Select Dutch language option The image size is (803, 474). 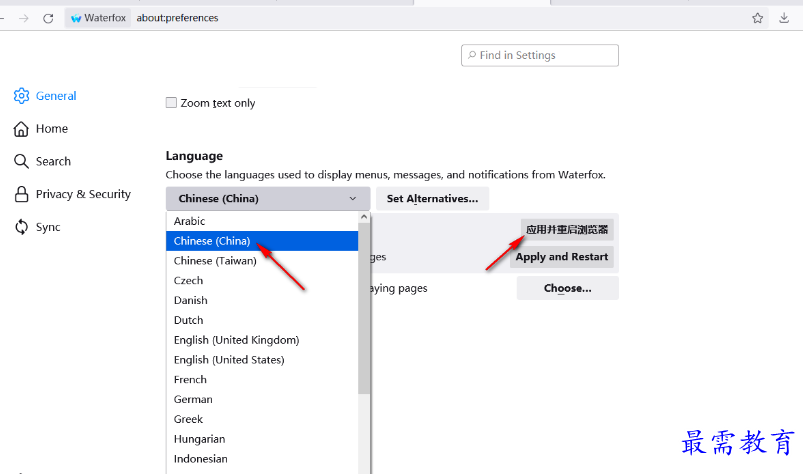pos(262,320)
